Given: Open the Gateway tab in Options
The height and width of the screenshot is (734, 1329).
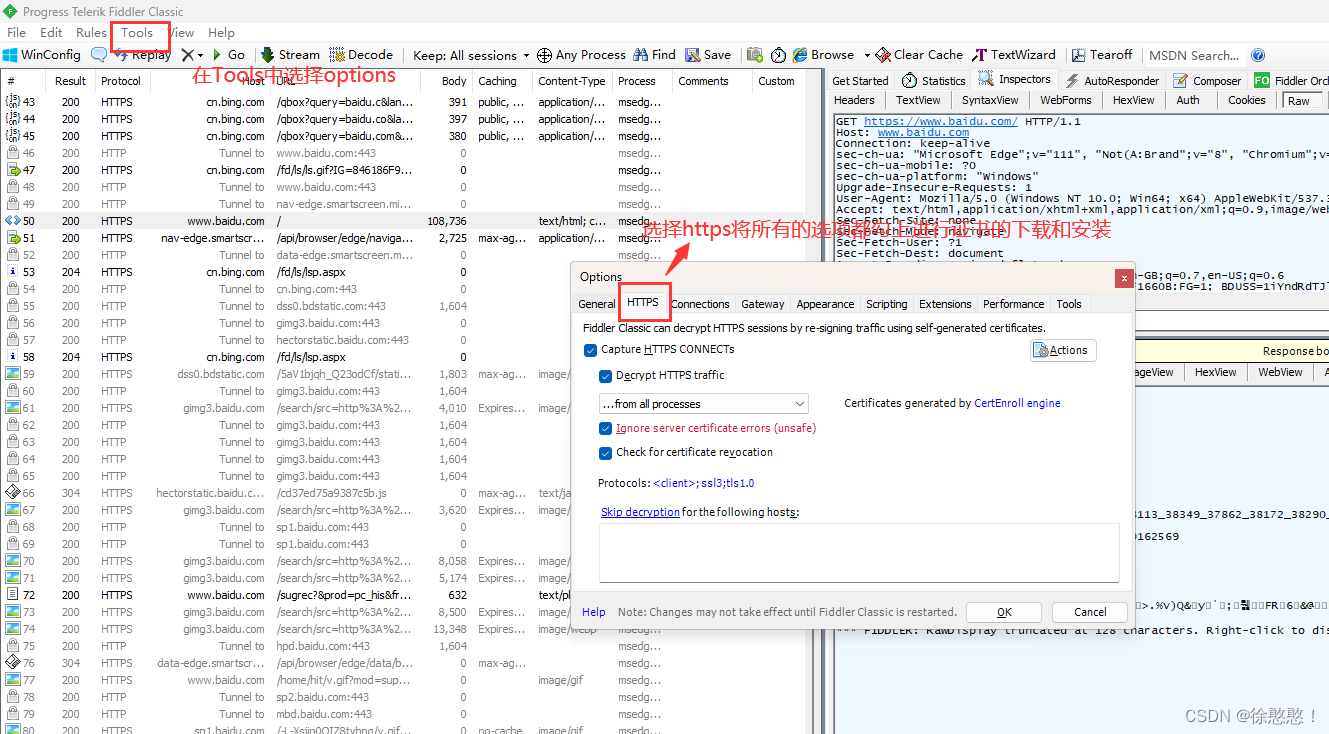Looking at the screenshot, I should (763, 304).
